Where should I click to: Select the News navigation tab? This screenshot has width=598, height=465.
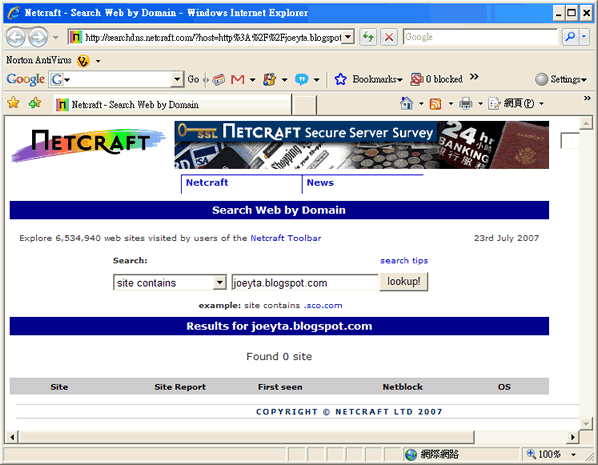(x=320, y=183)
